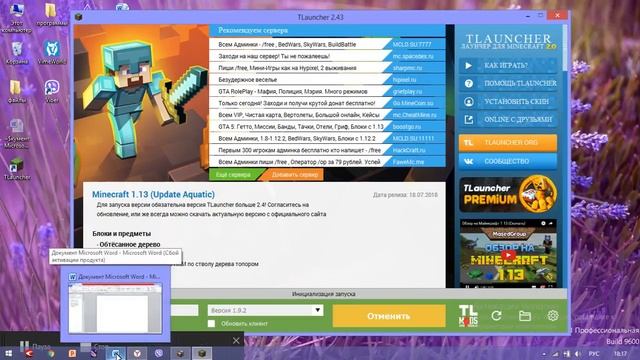Screen dimensions: 640x360
Task: Click server address HackCraft.ru
Action: 409,150
